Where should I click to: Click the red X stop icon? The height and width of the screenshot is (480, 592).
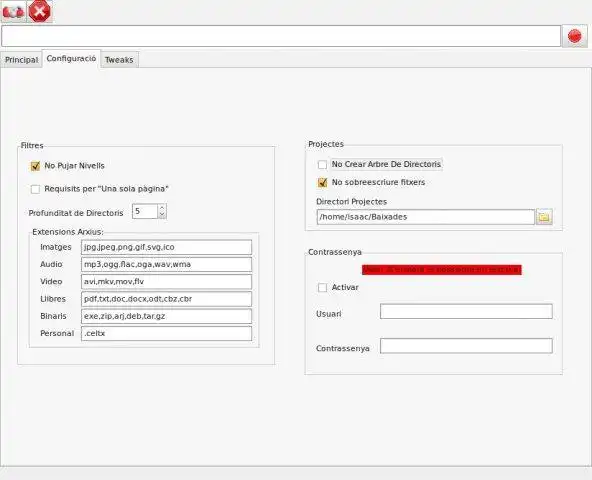[x=40, y=11]
